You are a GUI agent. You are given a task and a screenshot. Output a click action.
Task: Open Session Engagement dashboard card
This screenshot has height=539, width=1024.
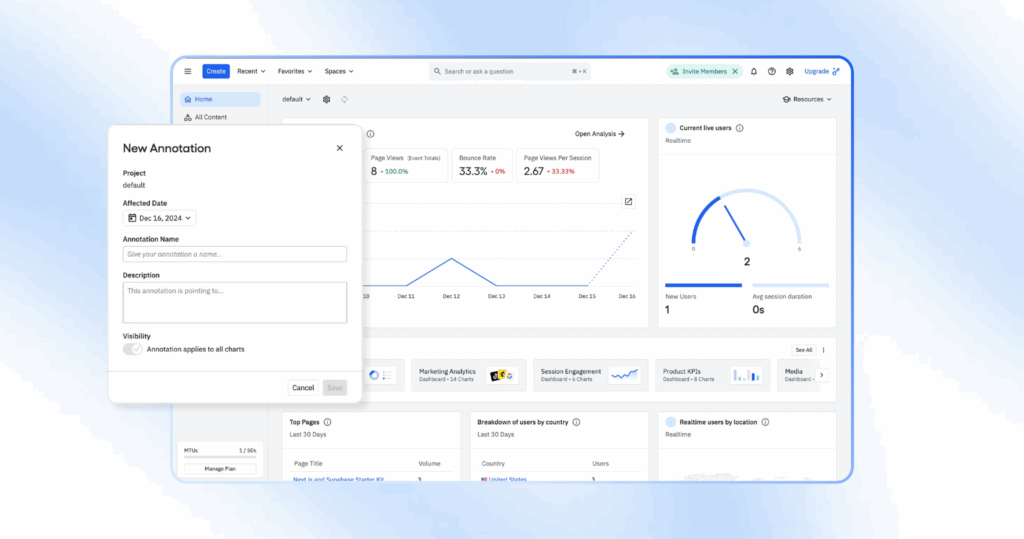pyautogui.click(x=590, y=375)
